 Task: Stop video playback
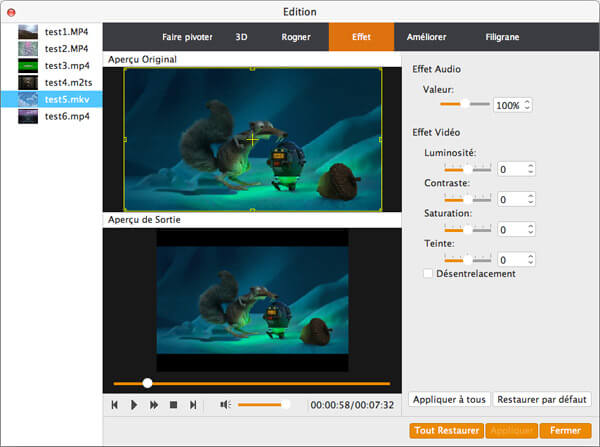click(173, 405)
